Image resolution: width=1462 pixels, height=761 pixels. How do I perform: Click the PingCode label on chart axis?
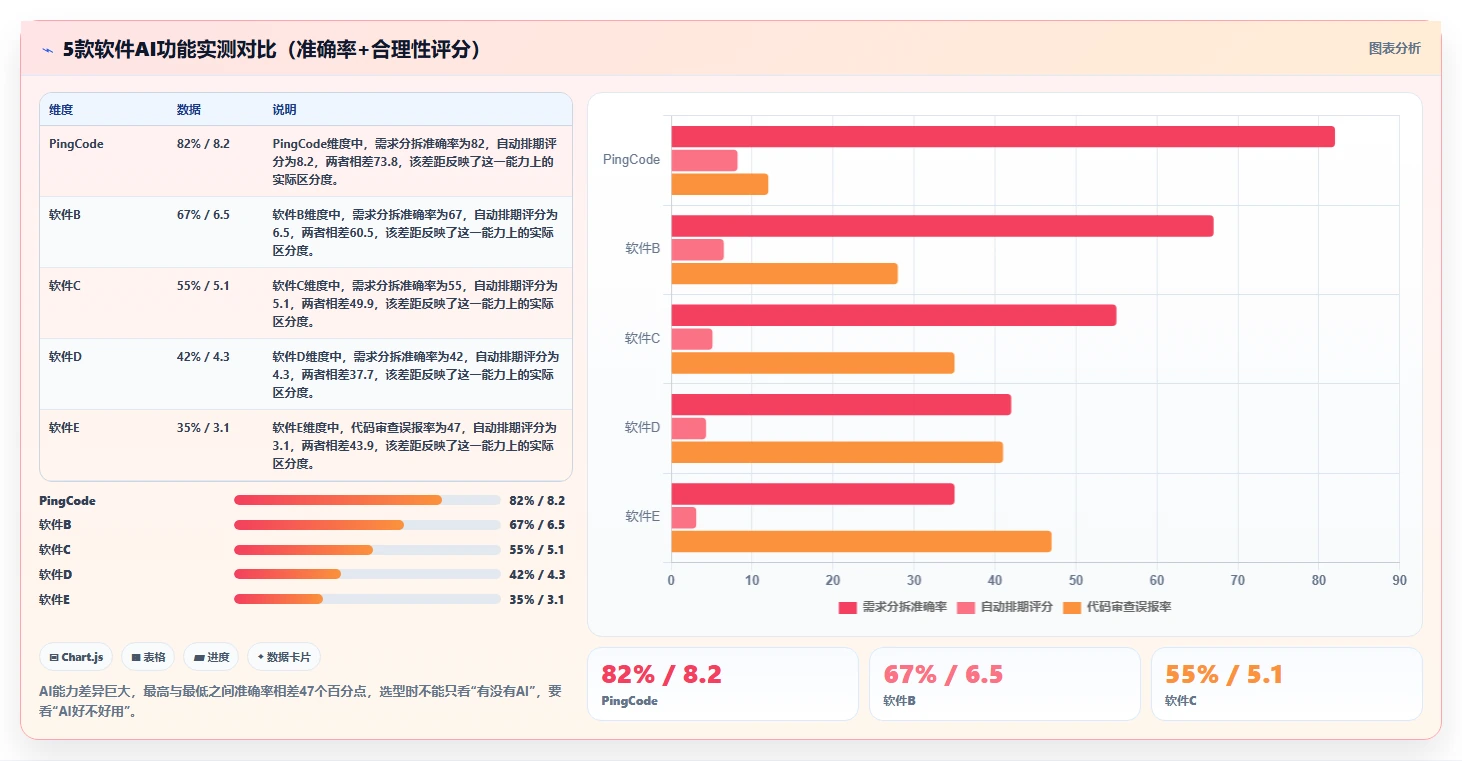631,160
